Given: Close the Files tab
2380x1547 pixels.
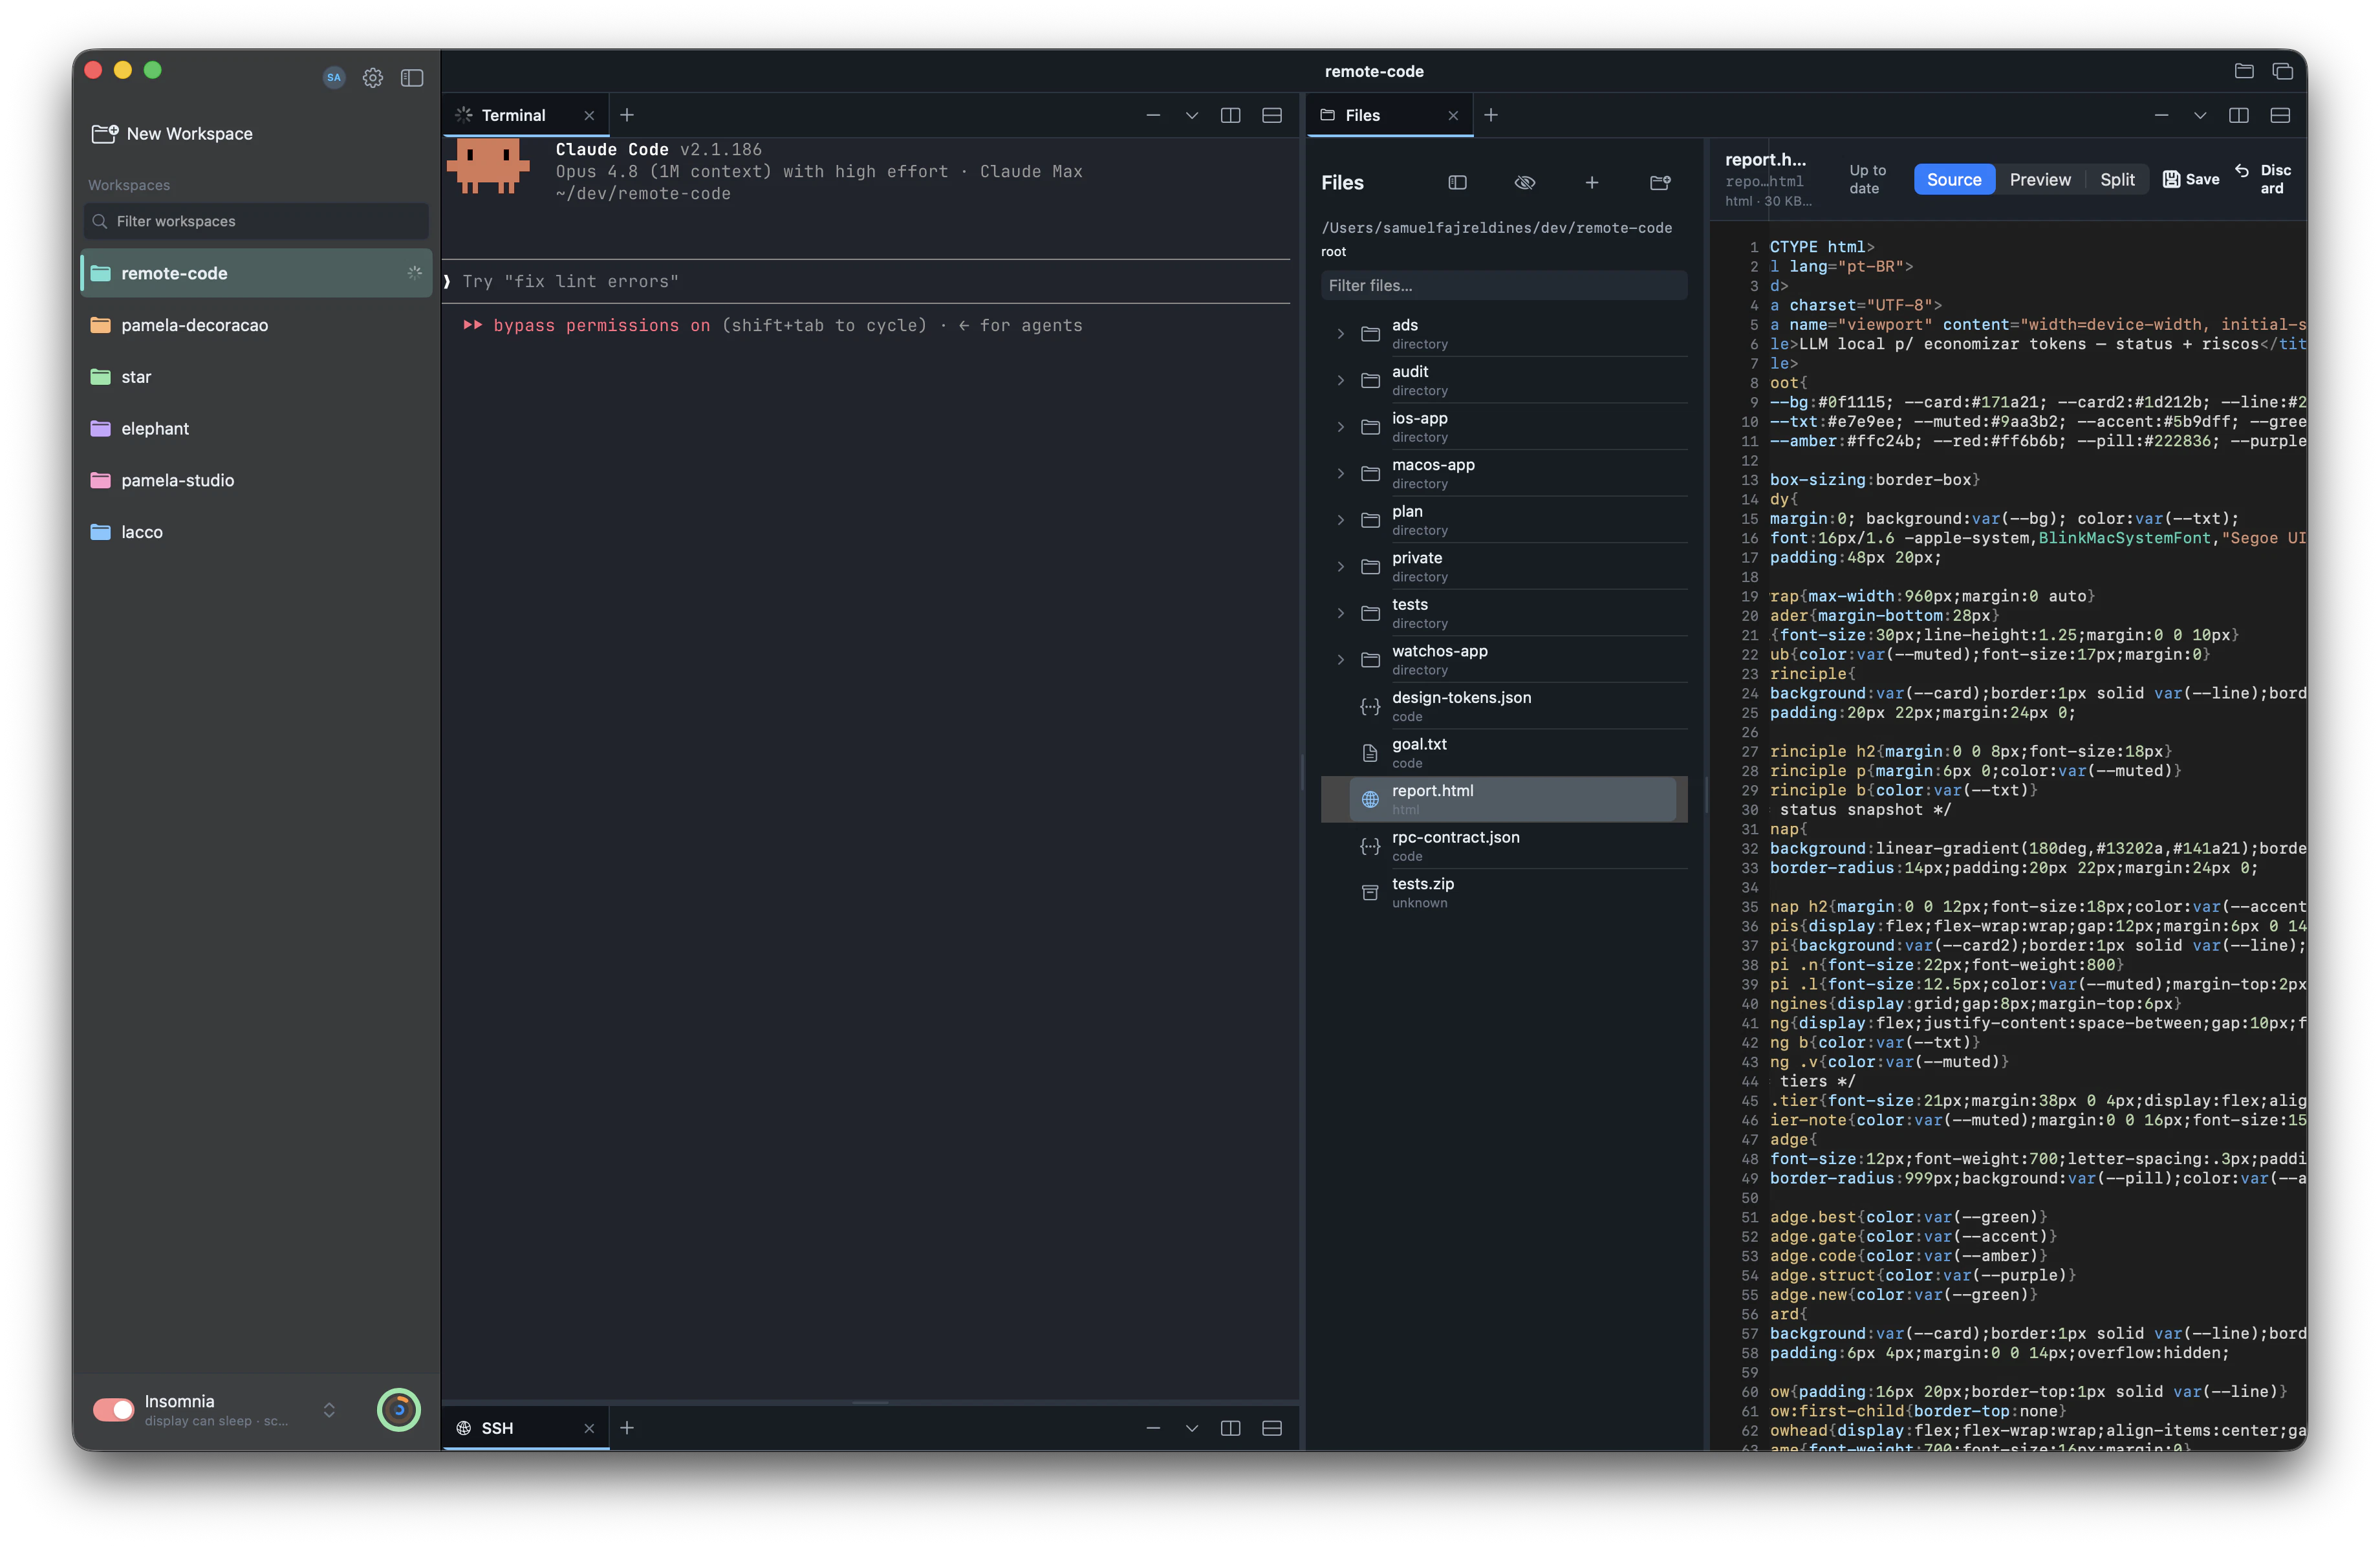Looking at the screenshot, I should tap(1453, 115).
